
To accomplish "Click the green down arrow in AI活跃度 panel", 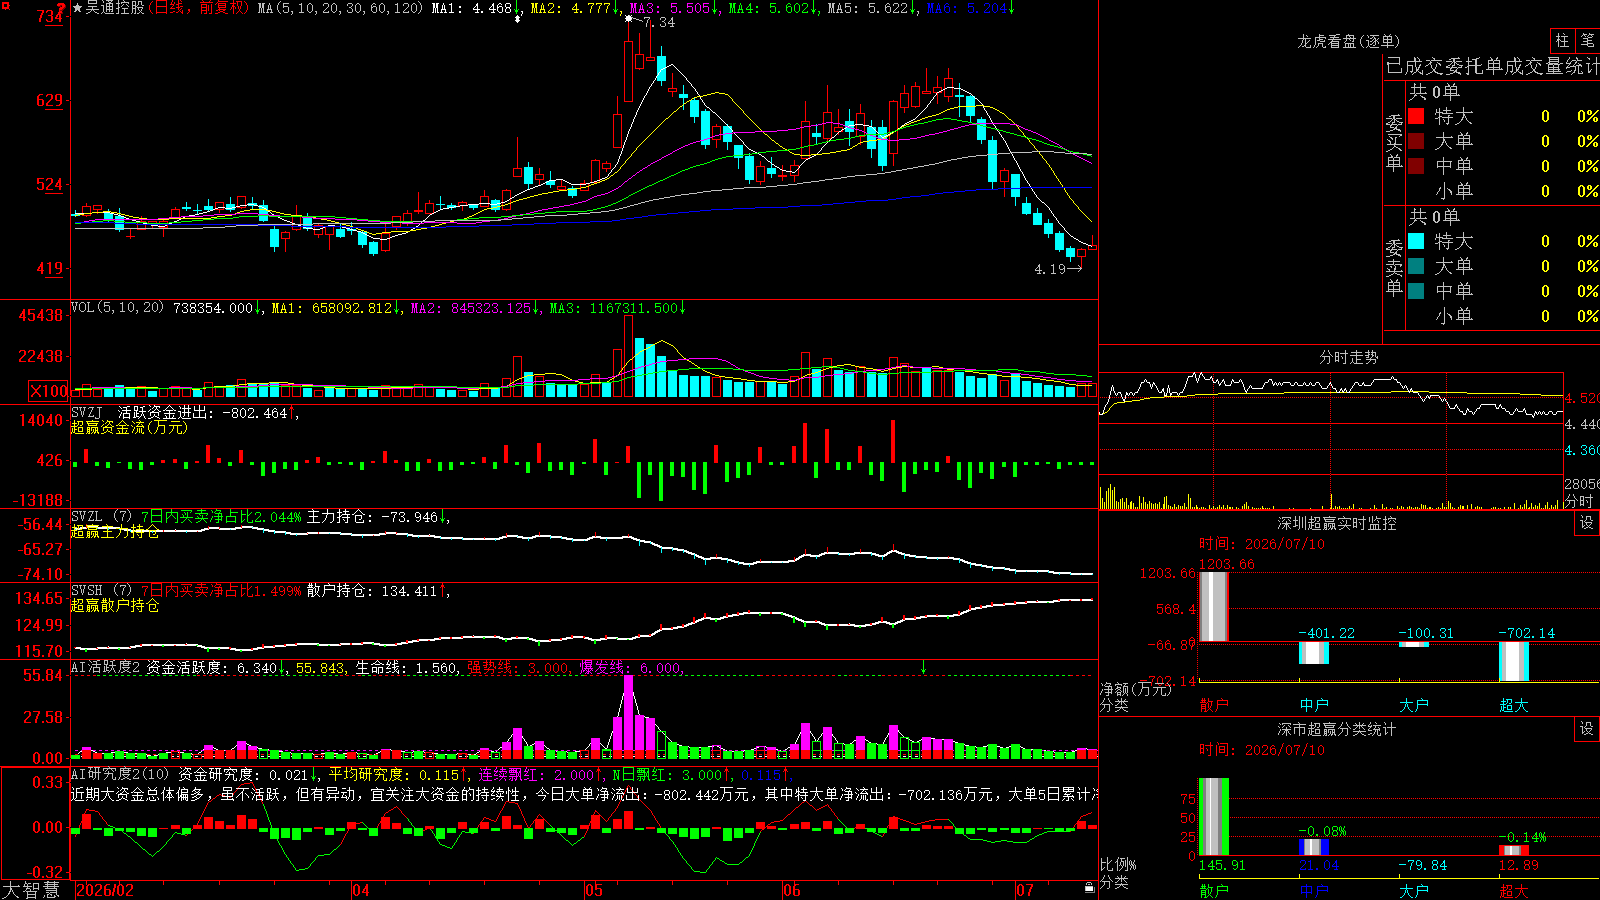I will (923, 667).
